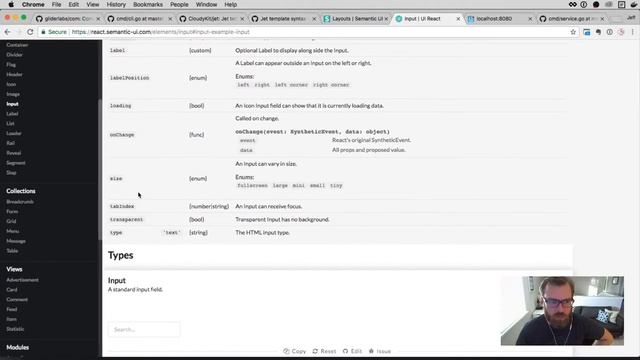Open Grid in sidebar
This screenshot has width=640, height=360.
tap(11, 221)
